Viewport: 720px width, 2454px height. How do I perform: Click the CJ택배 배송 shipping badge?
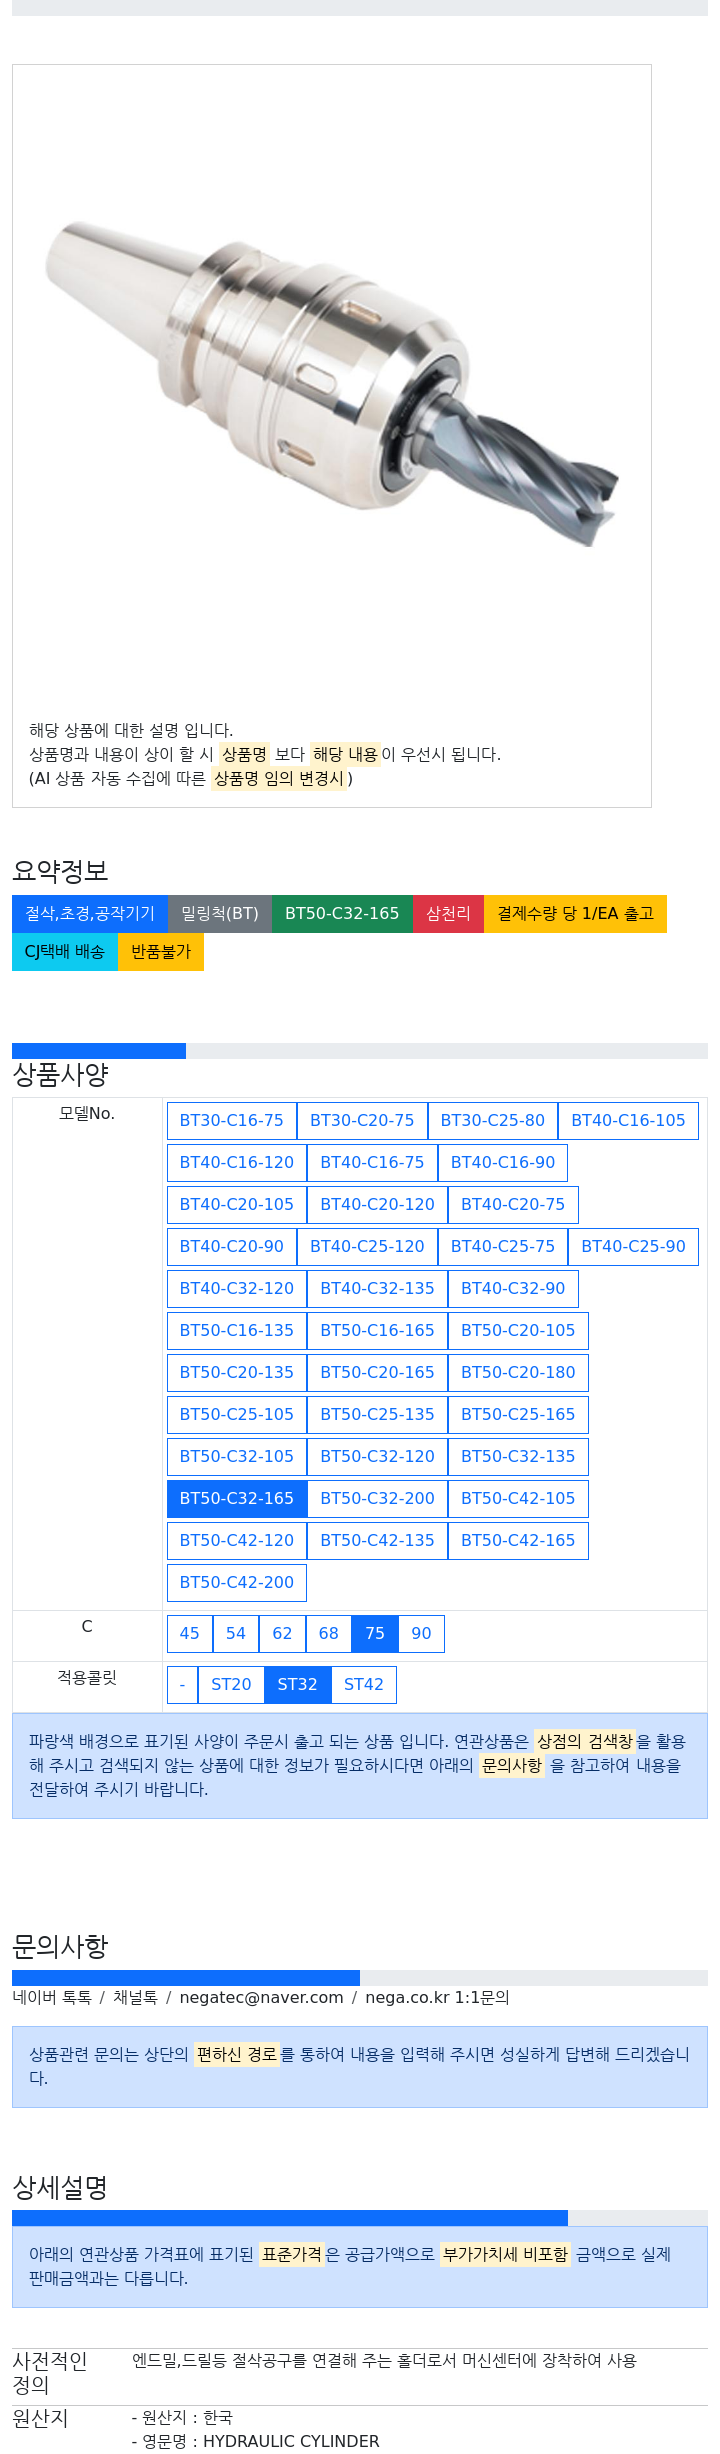(x=64, y=951)
